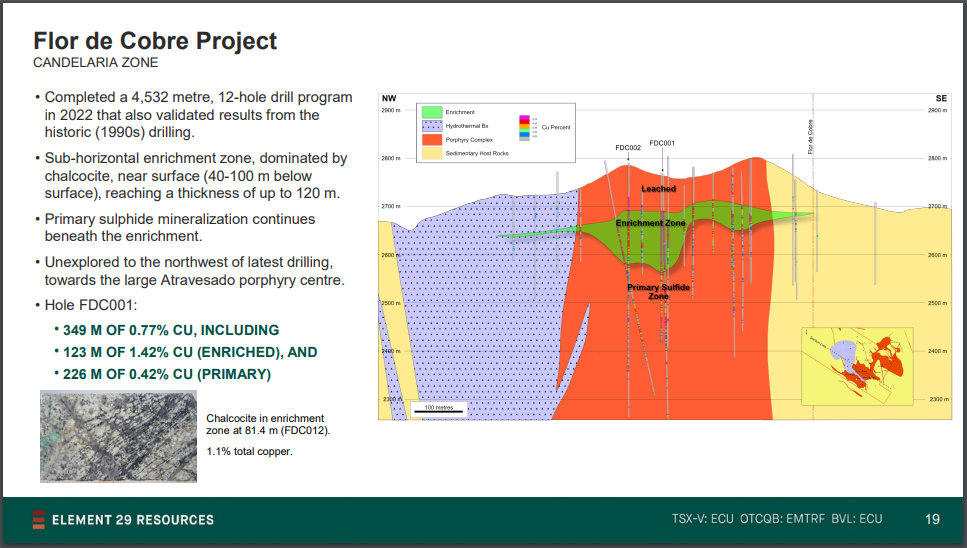This screenshot has height=548, width=967.
Task: Click the '100 metres' scale bar
Action: tap(438, 409)
